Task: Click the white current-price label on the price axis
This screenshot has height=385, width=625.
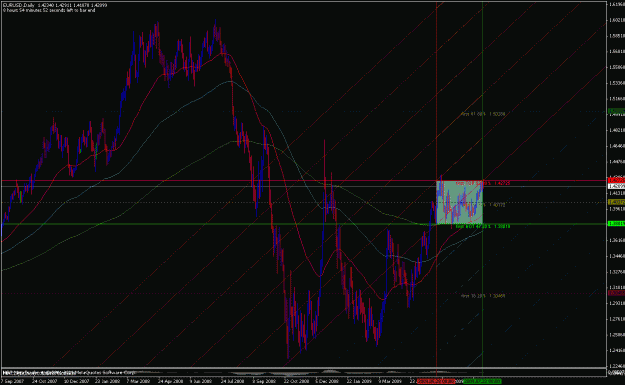Action: click(x=616, y=186)
